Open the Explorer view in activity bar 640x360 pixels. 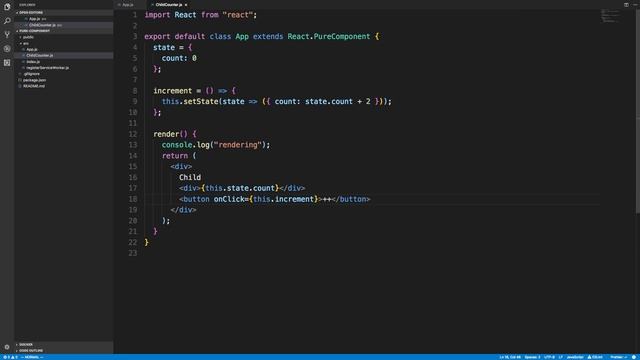point(7,7)
